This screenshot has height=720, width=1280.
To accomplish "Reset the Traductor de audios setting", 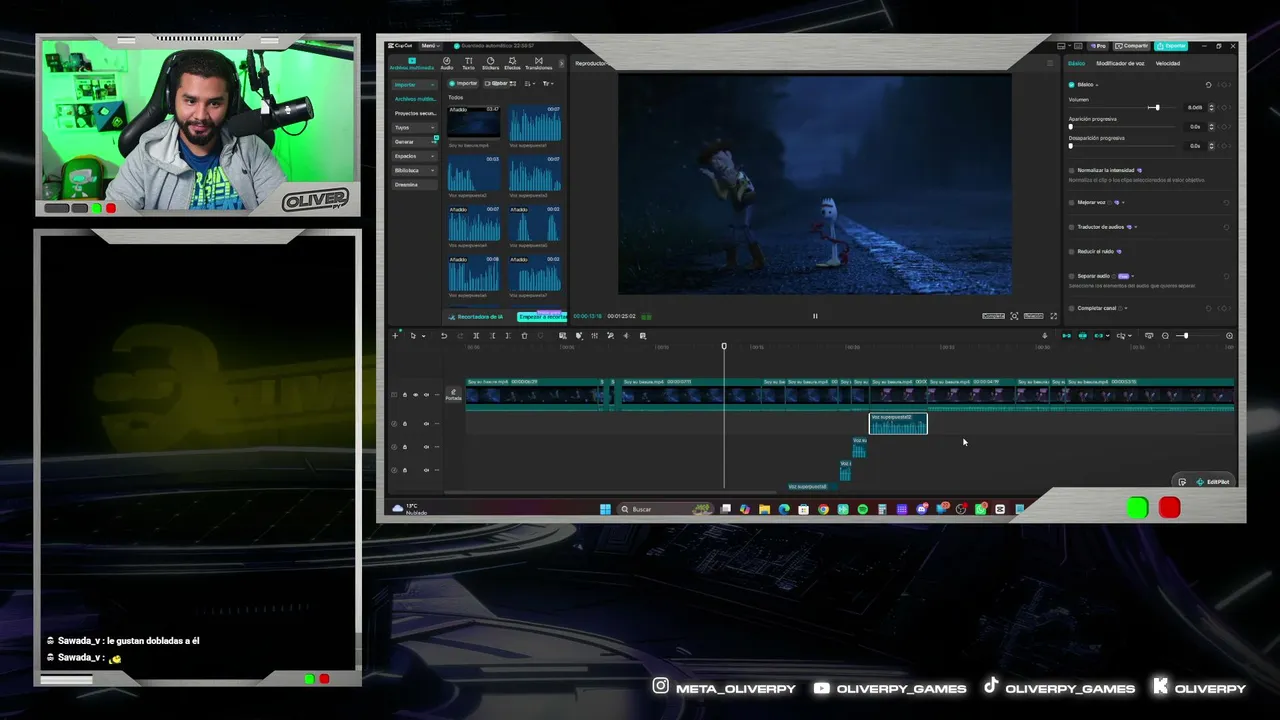I will click(1227, 227).
